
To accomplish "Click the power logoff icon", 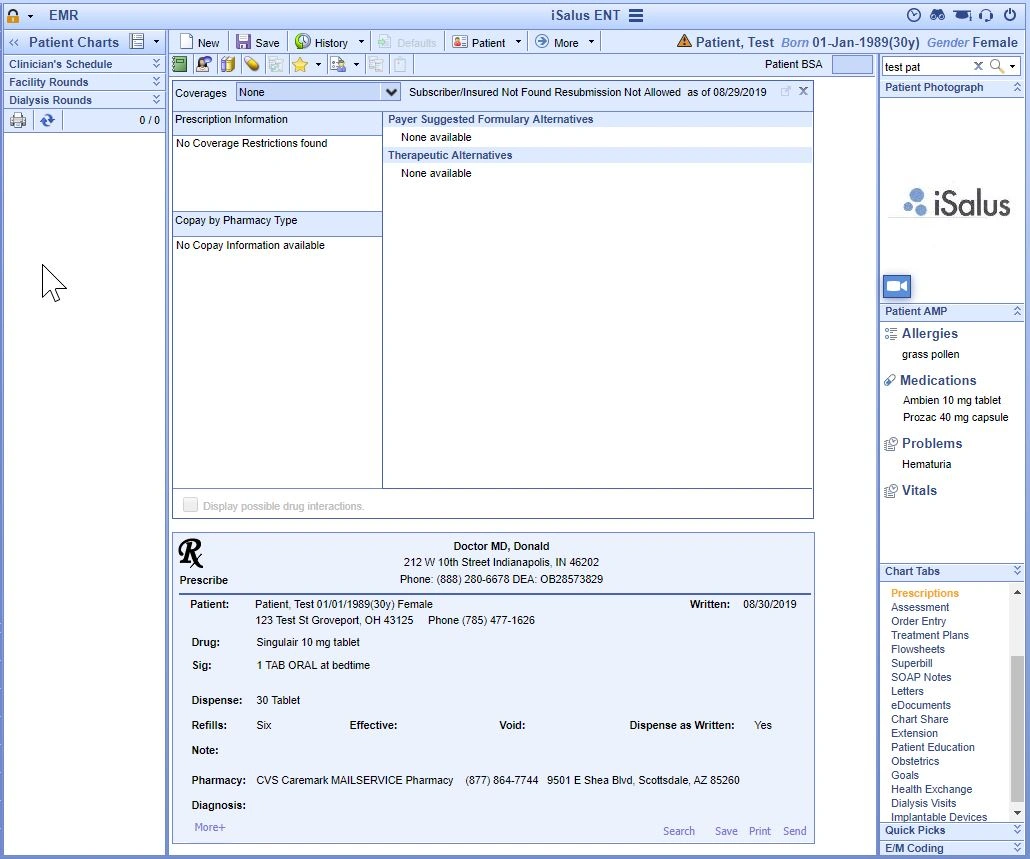I will [1010, 14].
